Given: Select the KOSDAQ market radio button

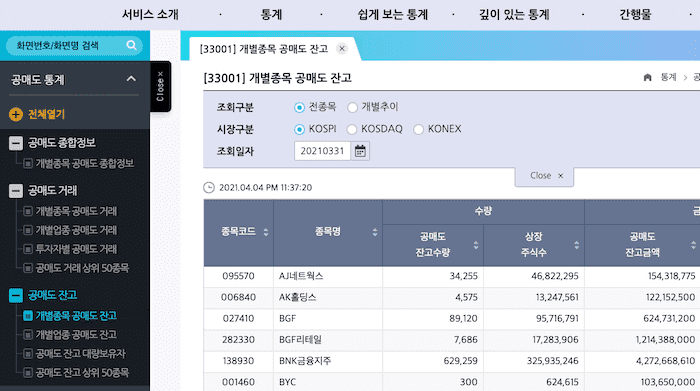Looking at the screenshot, I should tap(352, 129).
